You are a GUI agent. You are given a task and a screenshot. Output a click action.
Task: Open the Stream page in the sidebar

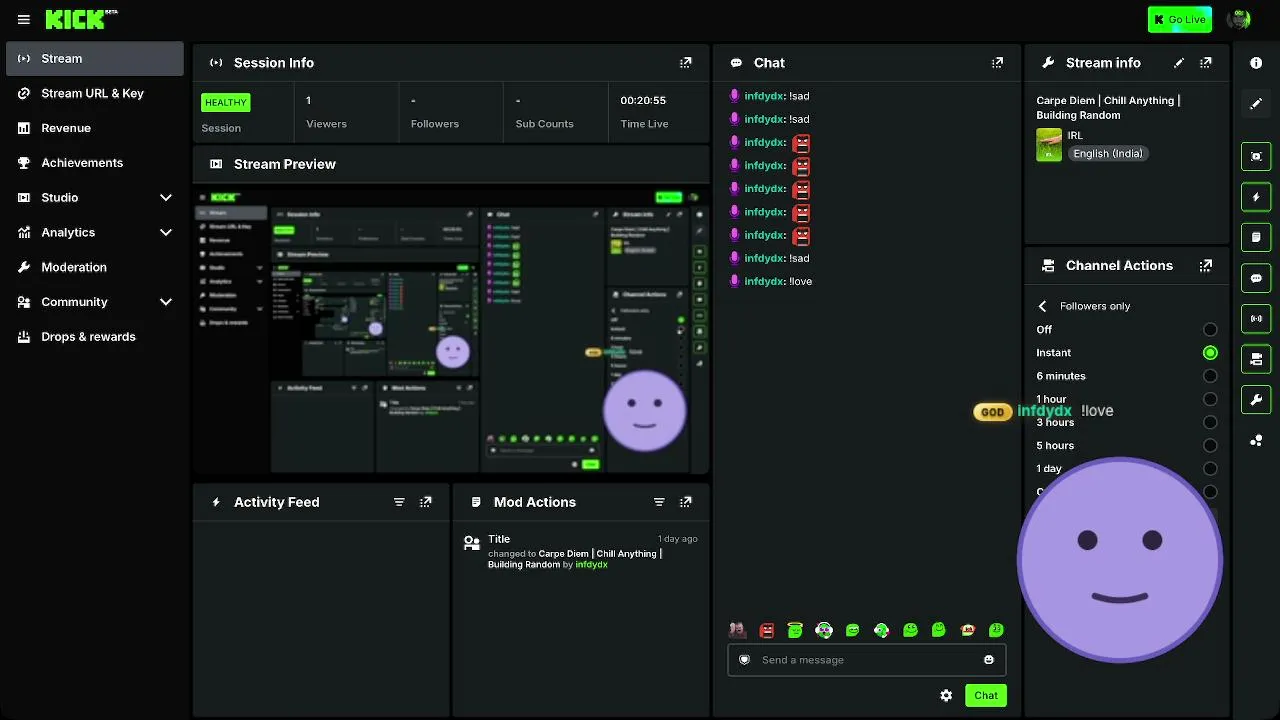point(95,59)
